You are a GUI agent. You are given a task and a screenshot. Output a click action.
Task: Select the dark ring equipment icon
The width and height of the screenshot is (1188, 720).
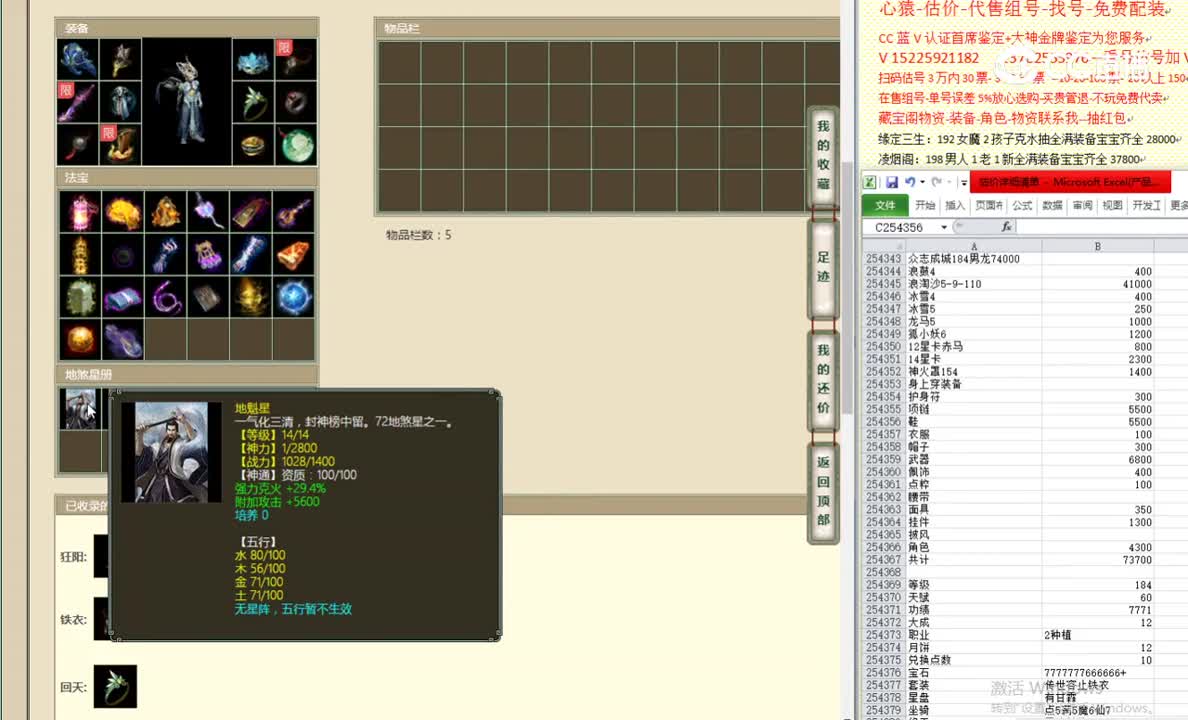click(x=296, y=102)
